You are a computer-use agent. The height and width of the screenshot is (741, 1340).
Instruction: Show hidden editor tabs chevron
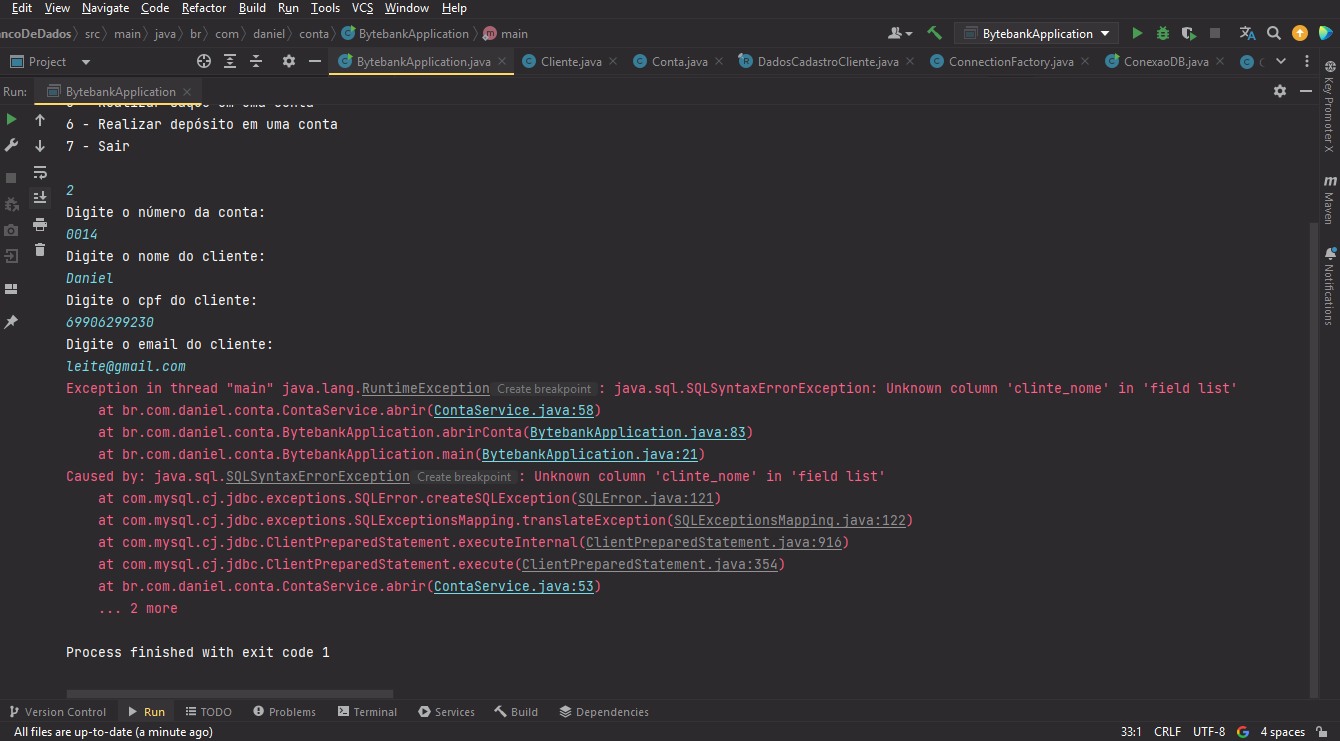[1281, 61]
